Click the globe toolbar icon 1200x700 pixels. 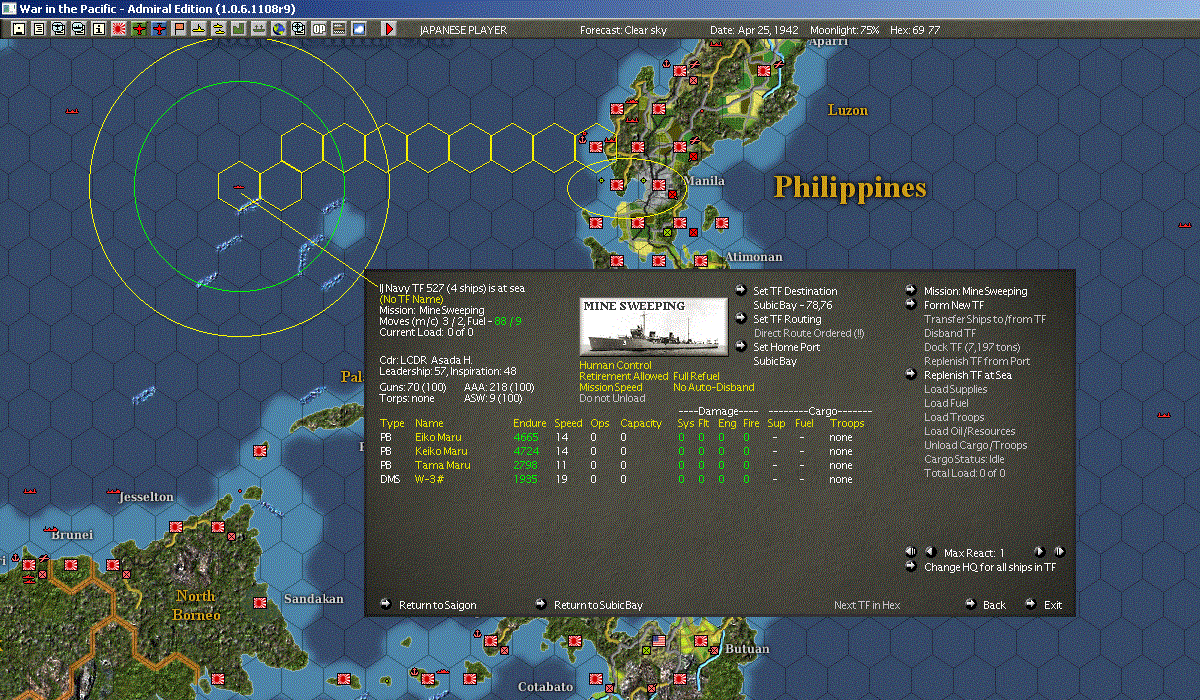[278, 29]
